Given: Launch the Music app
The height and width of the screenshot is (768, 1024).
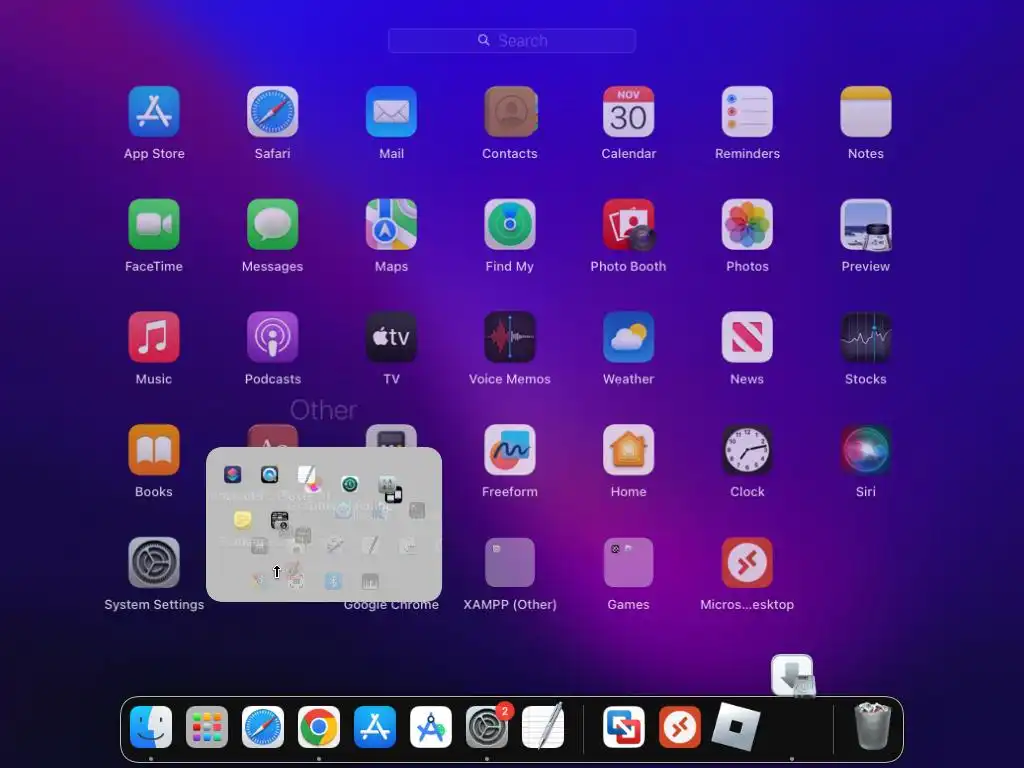Looking at the screenshot, I should click(x=154, y=337).
